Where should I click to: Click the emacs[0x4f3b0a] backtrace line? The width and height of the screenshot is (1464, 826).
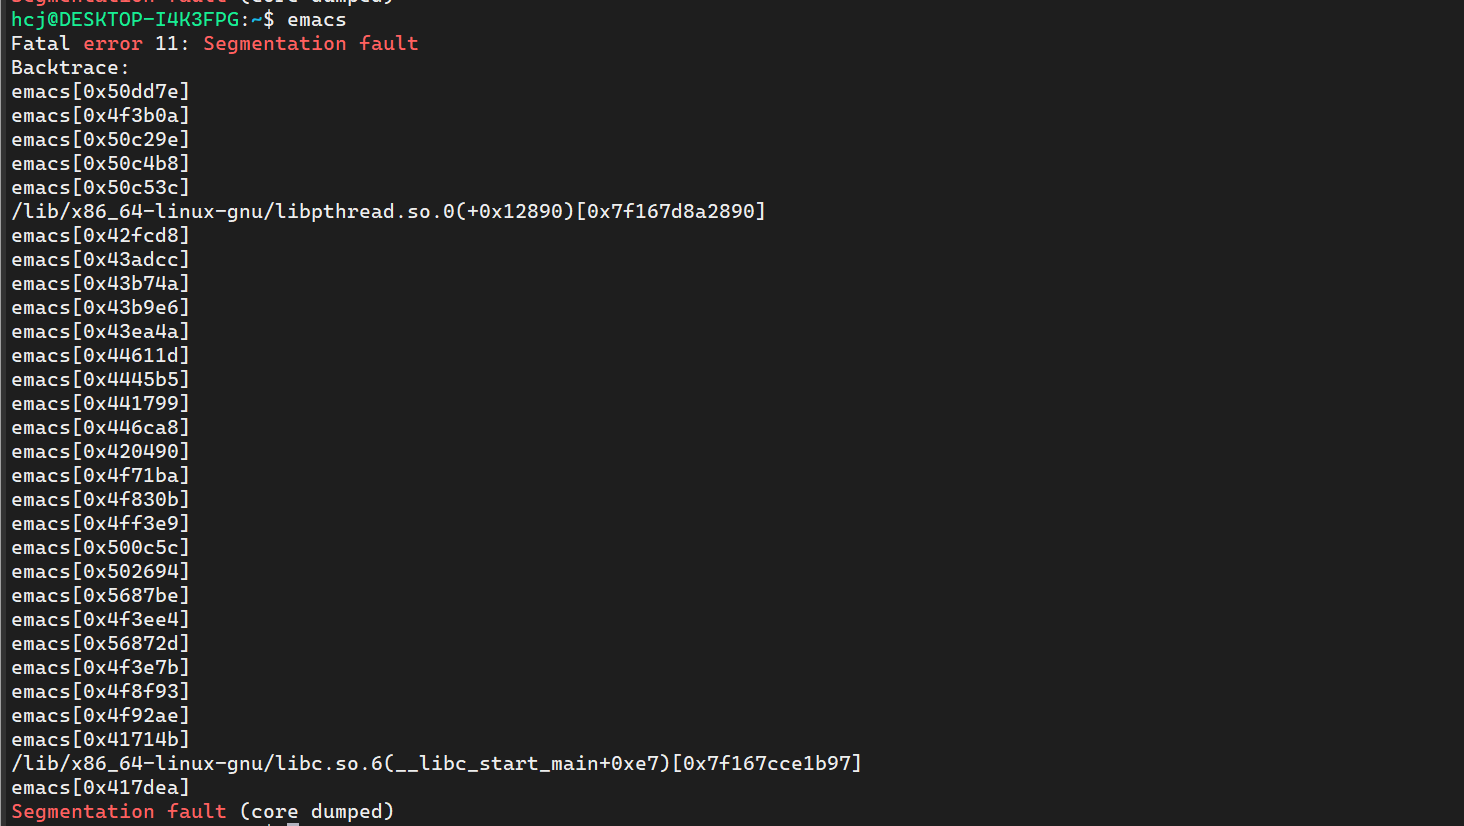click(x=100, y=116)
